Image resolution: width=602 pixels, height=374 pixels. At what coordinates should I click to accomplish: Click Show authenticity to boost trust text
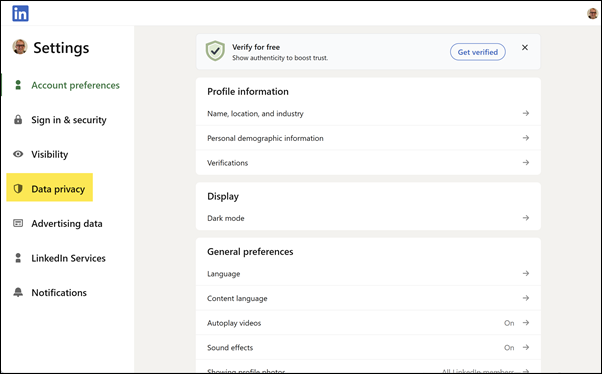point(280,58)
